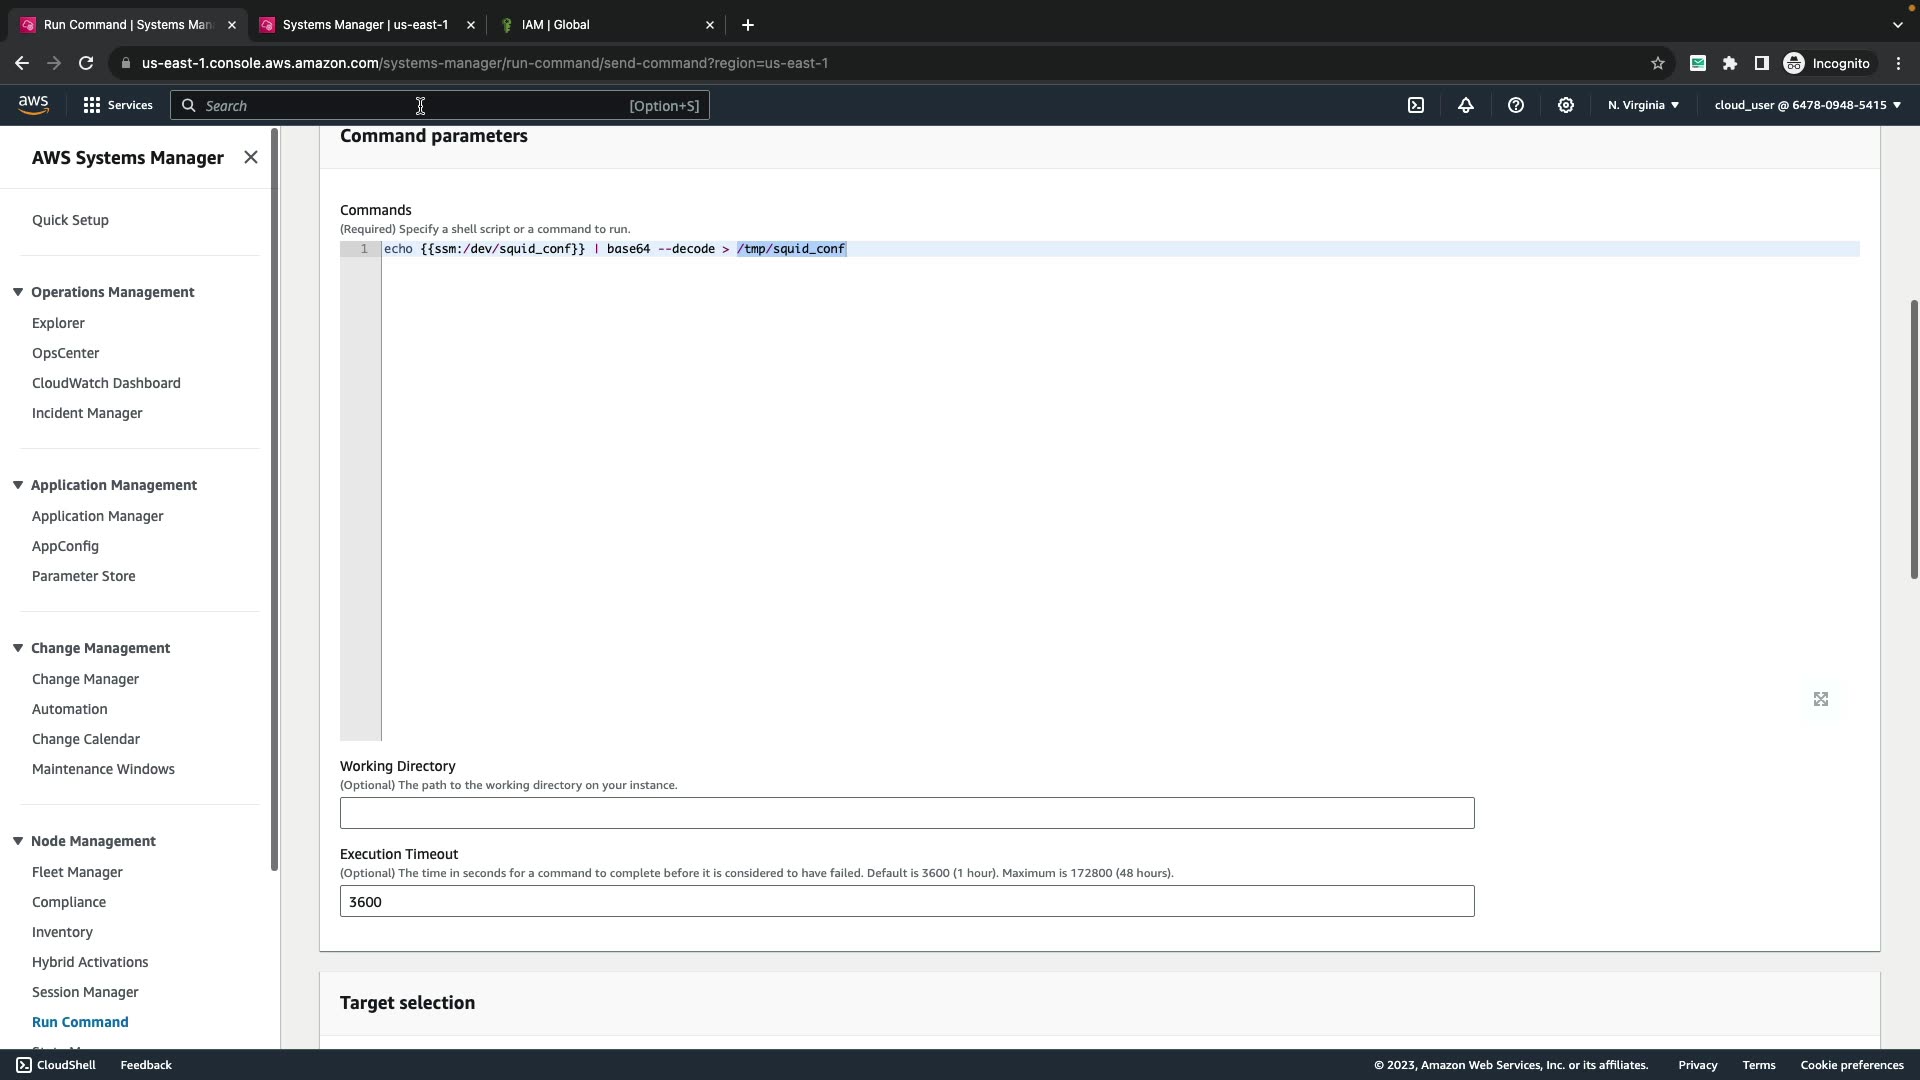Bookmark this page with the star icon

(x=1658, y=63)
